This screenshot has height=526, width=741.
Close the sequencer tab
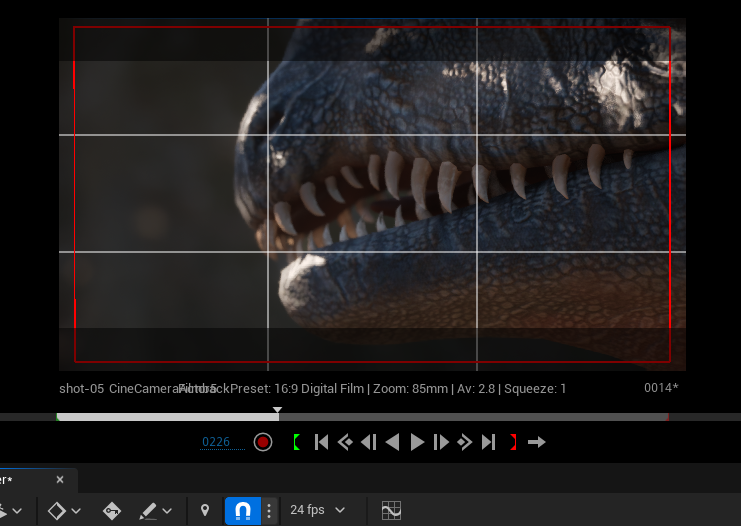[60, 480]
